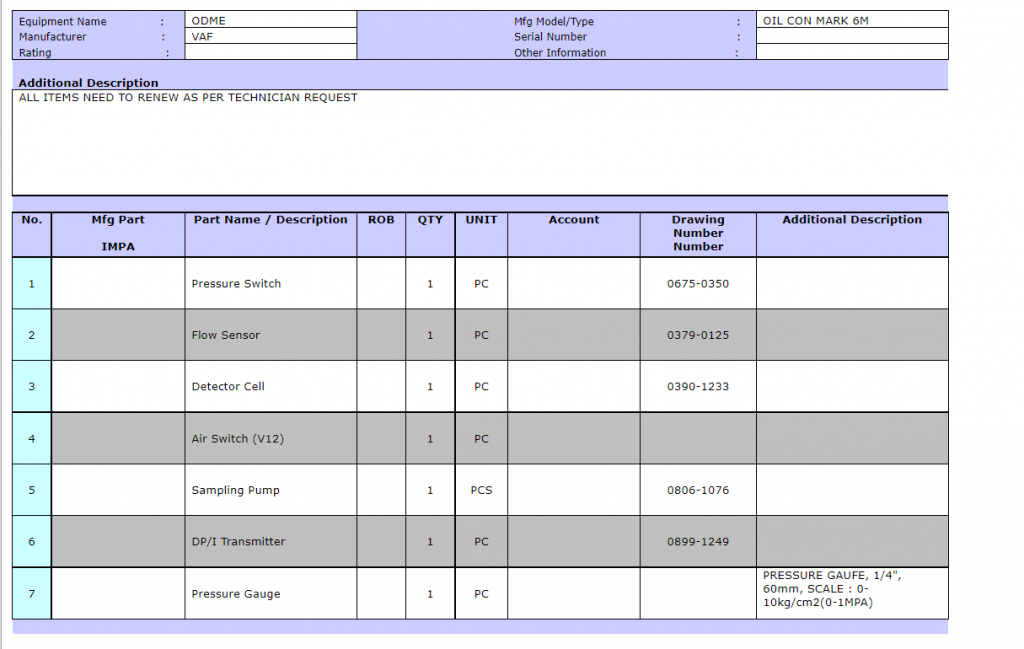Select the Pressure Switch part name cell

[x=236, y=284]
